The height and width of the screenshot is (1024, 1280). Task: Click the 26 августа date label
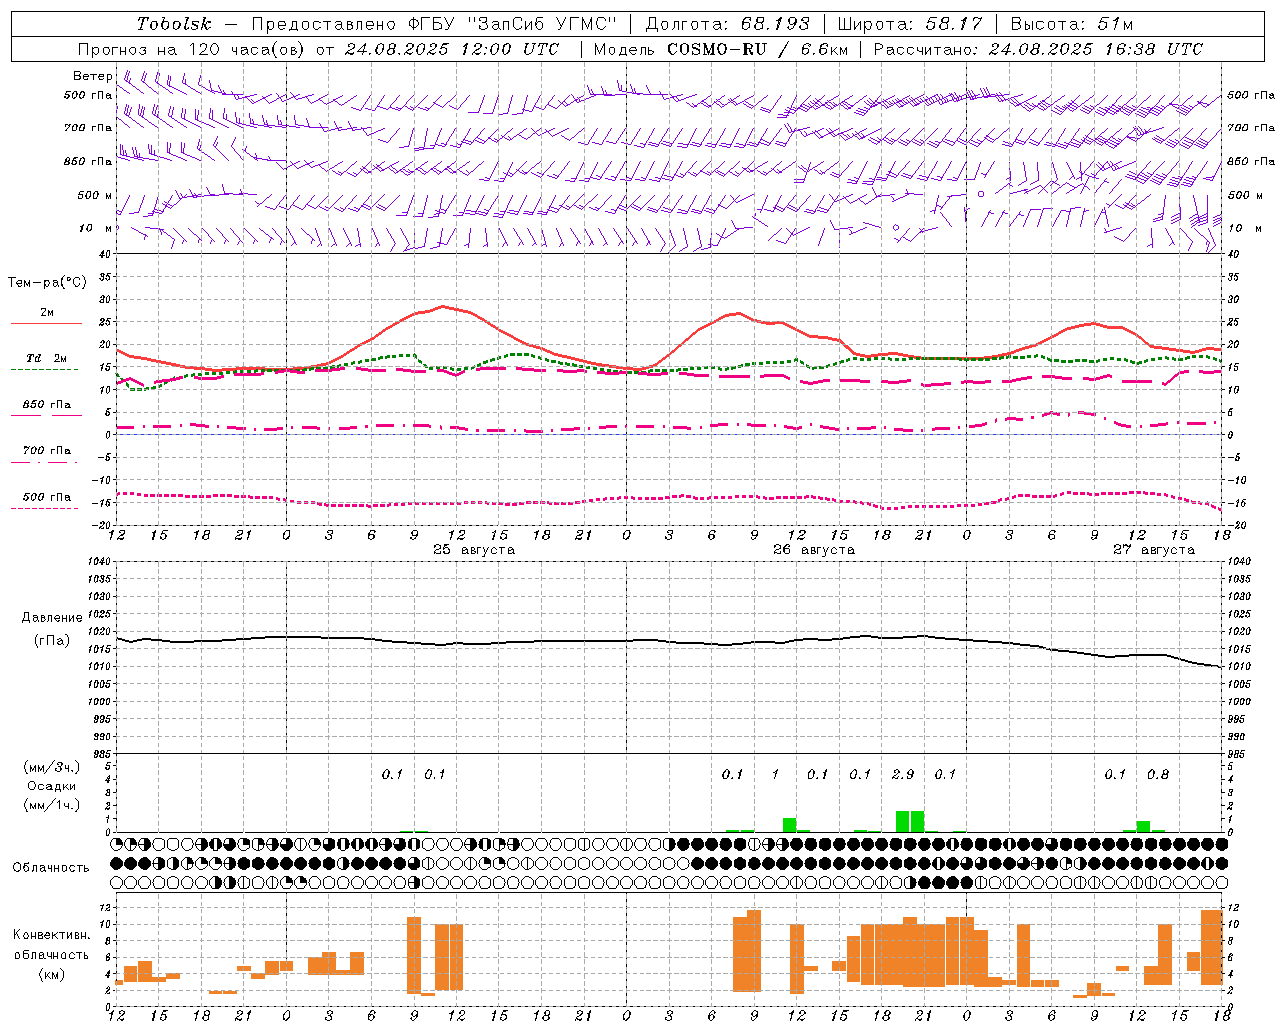(814, 550)
